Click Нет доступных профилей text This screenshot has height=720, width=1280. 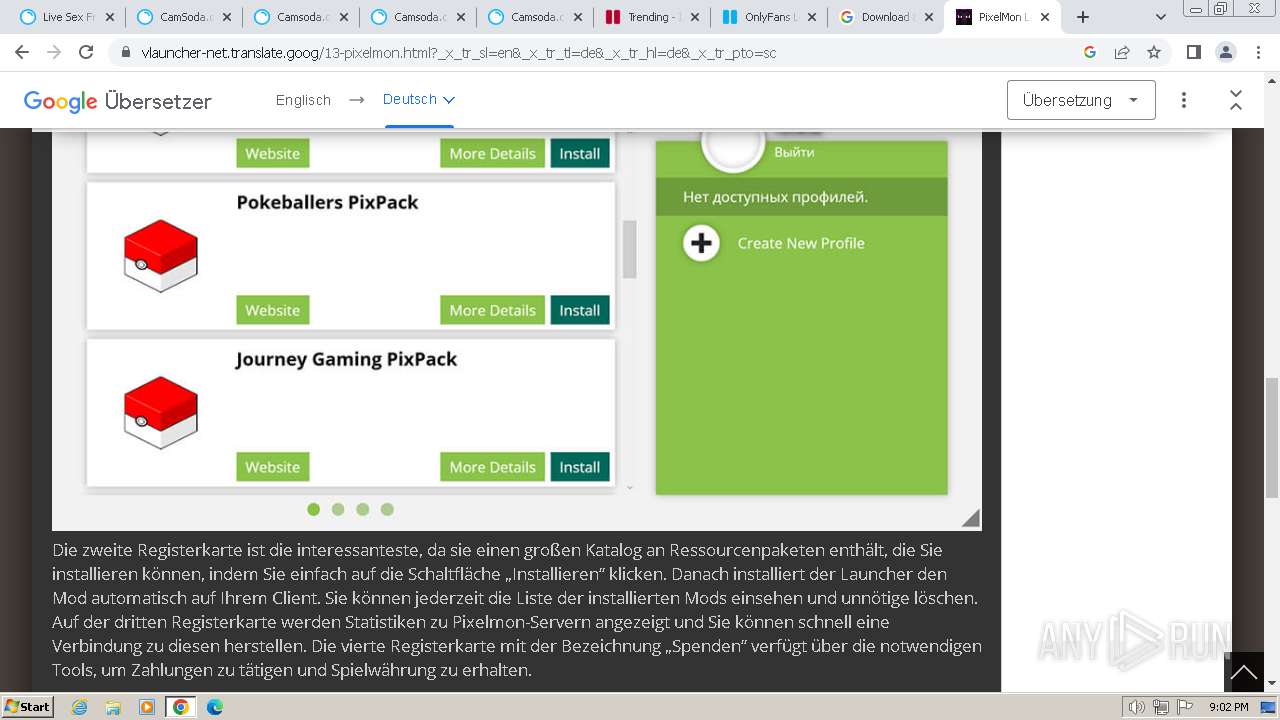(775, 197)
